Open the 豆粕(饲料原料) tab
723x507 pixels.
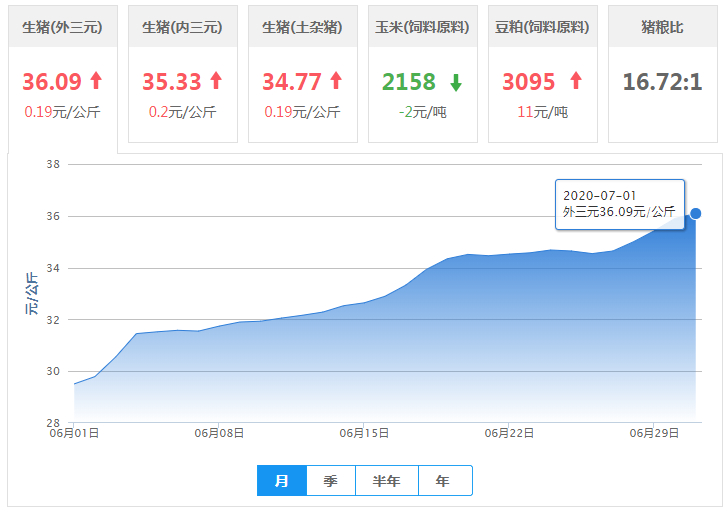click(543, 27)
